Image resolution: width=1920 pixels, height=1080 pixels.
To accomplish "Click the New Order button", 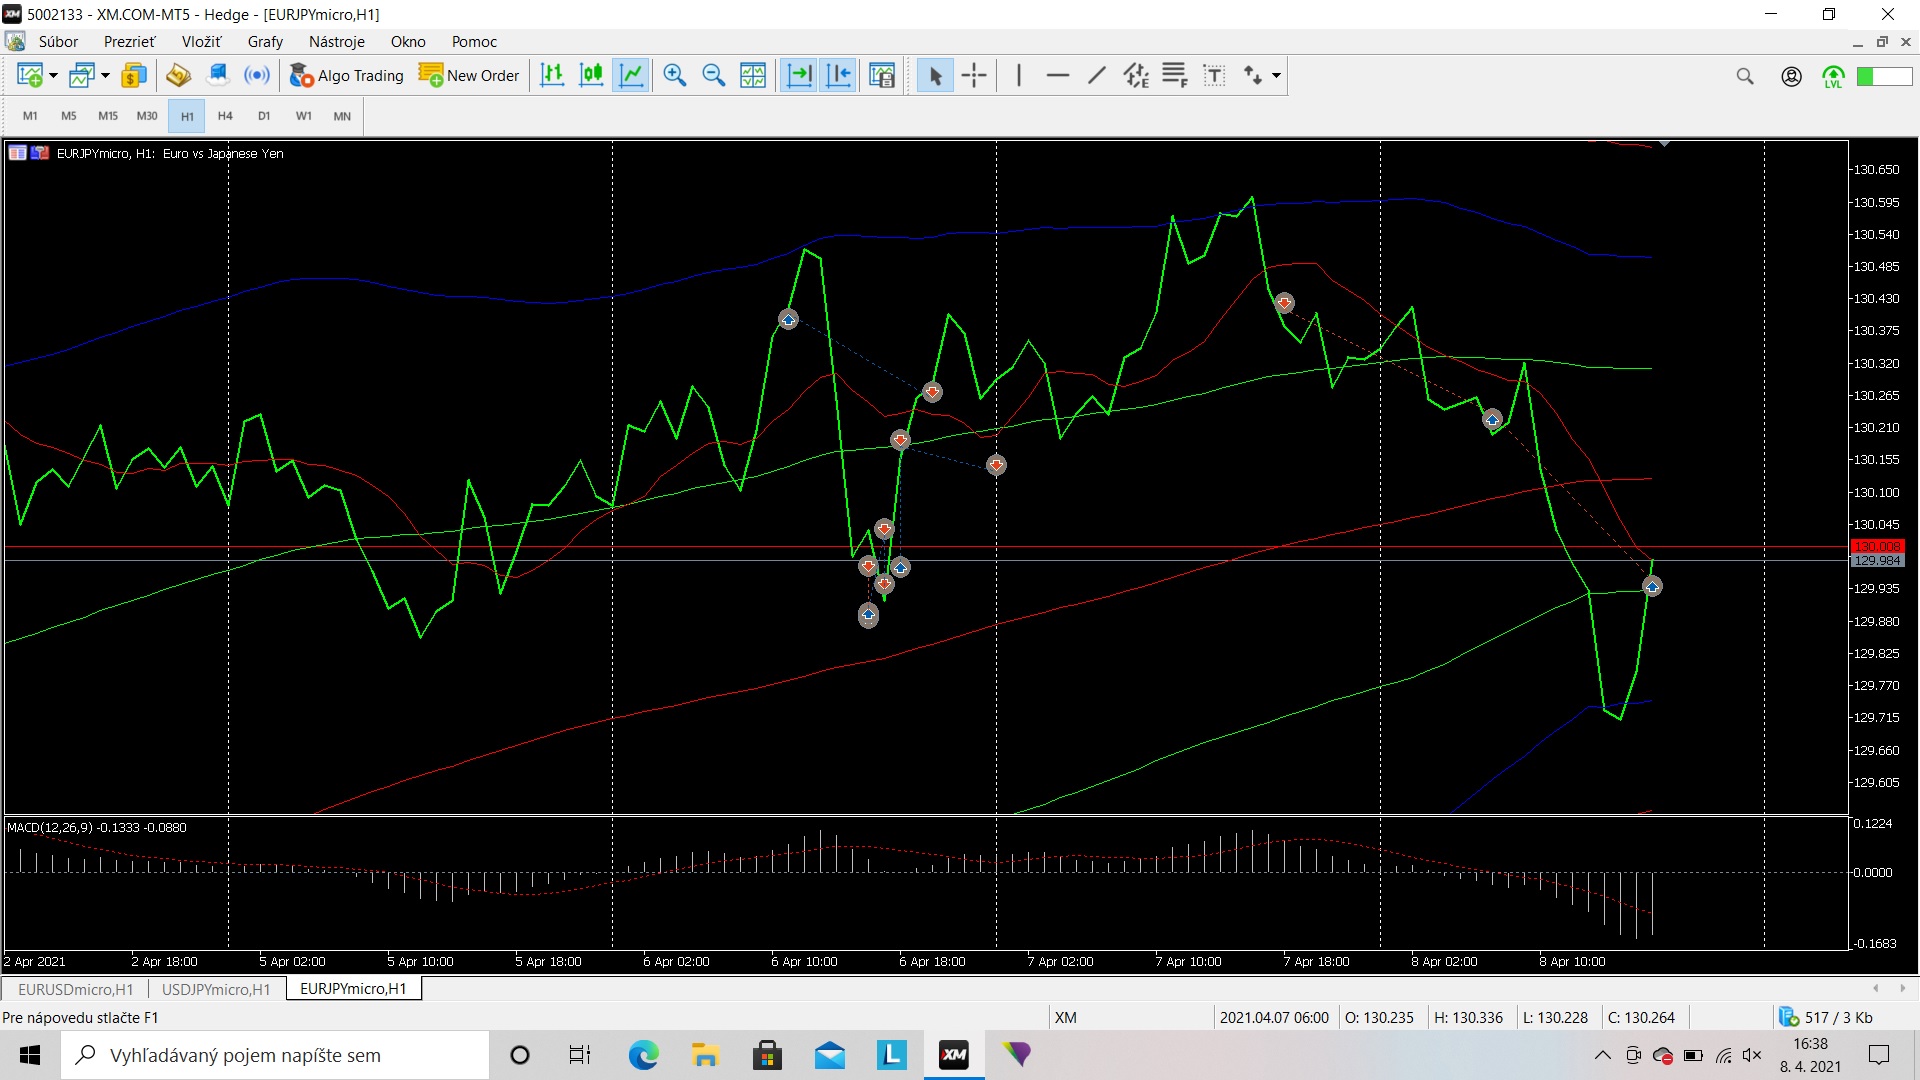I will 469,75.
